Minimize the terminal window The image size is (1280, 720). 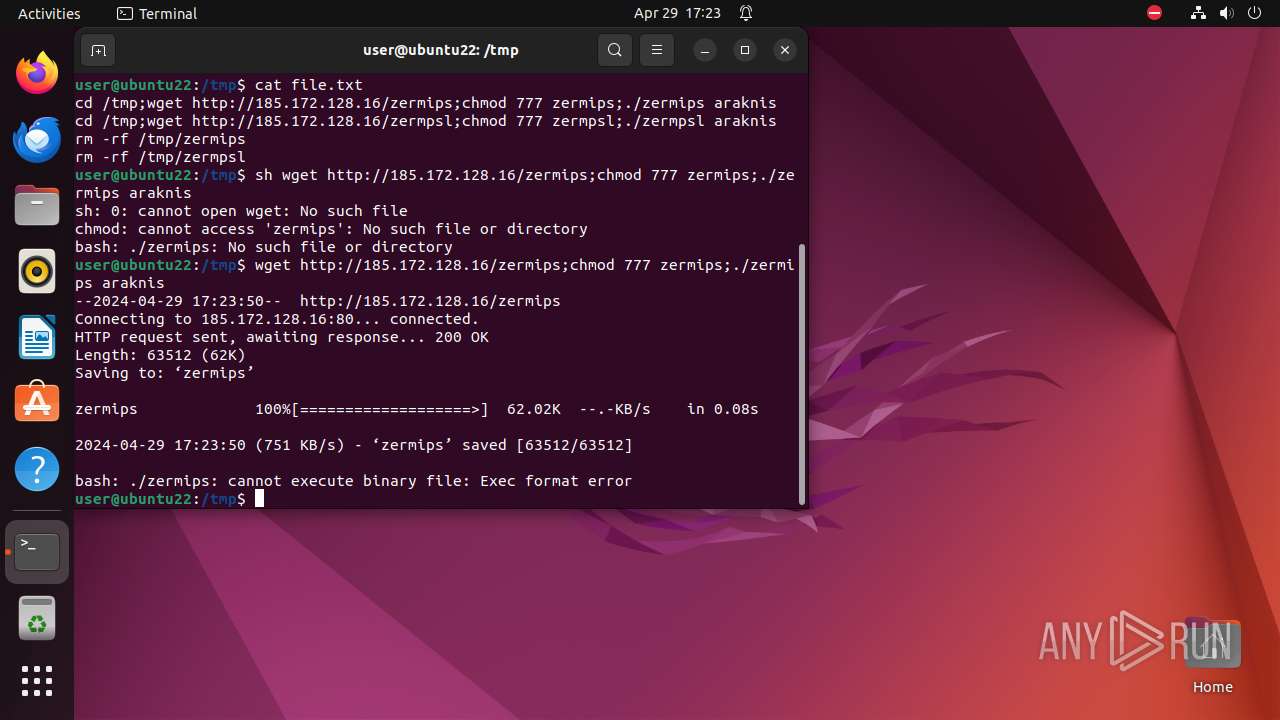(705, 50)
